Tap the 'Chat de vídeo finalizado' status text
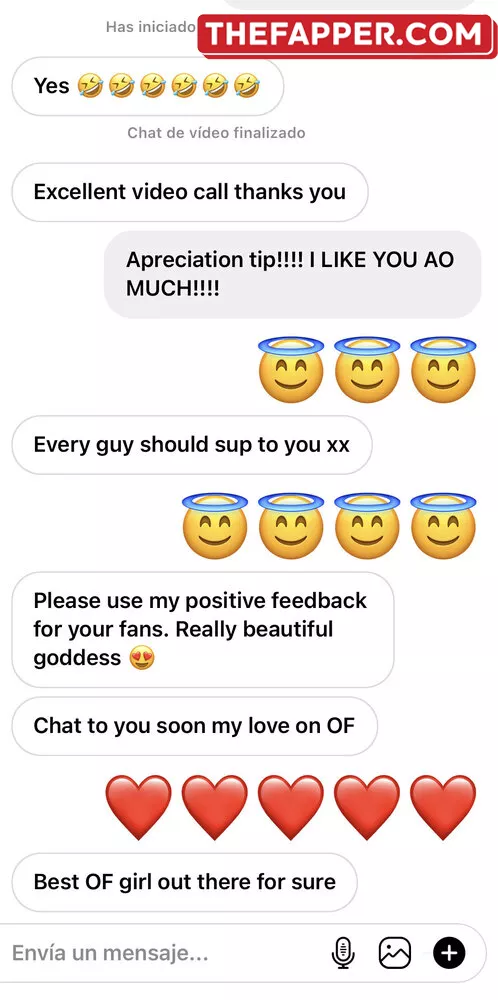This screenshot has width=498, height=1000. (216, 133)
